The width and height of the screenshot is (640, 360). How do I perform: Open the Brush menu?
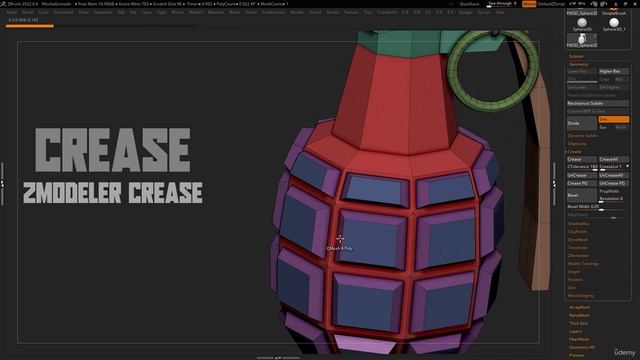click(x=28, y=13)
